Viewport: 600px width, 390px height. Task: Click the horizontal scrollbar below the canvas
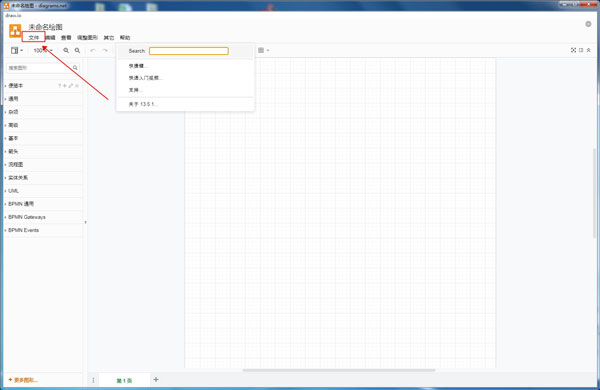[x=339, y=370]
